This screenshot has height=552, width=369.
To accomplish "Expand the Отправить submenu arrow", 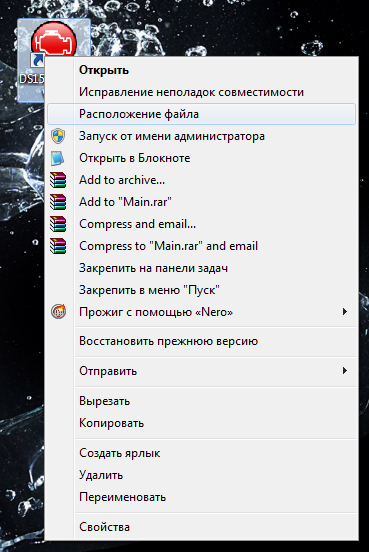I will (x=345, y=371).
